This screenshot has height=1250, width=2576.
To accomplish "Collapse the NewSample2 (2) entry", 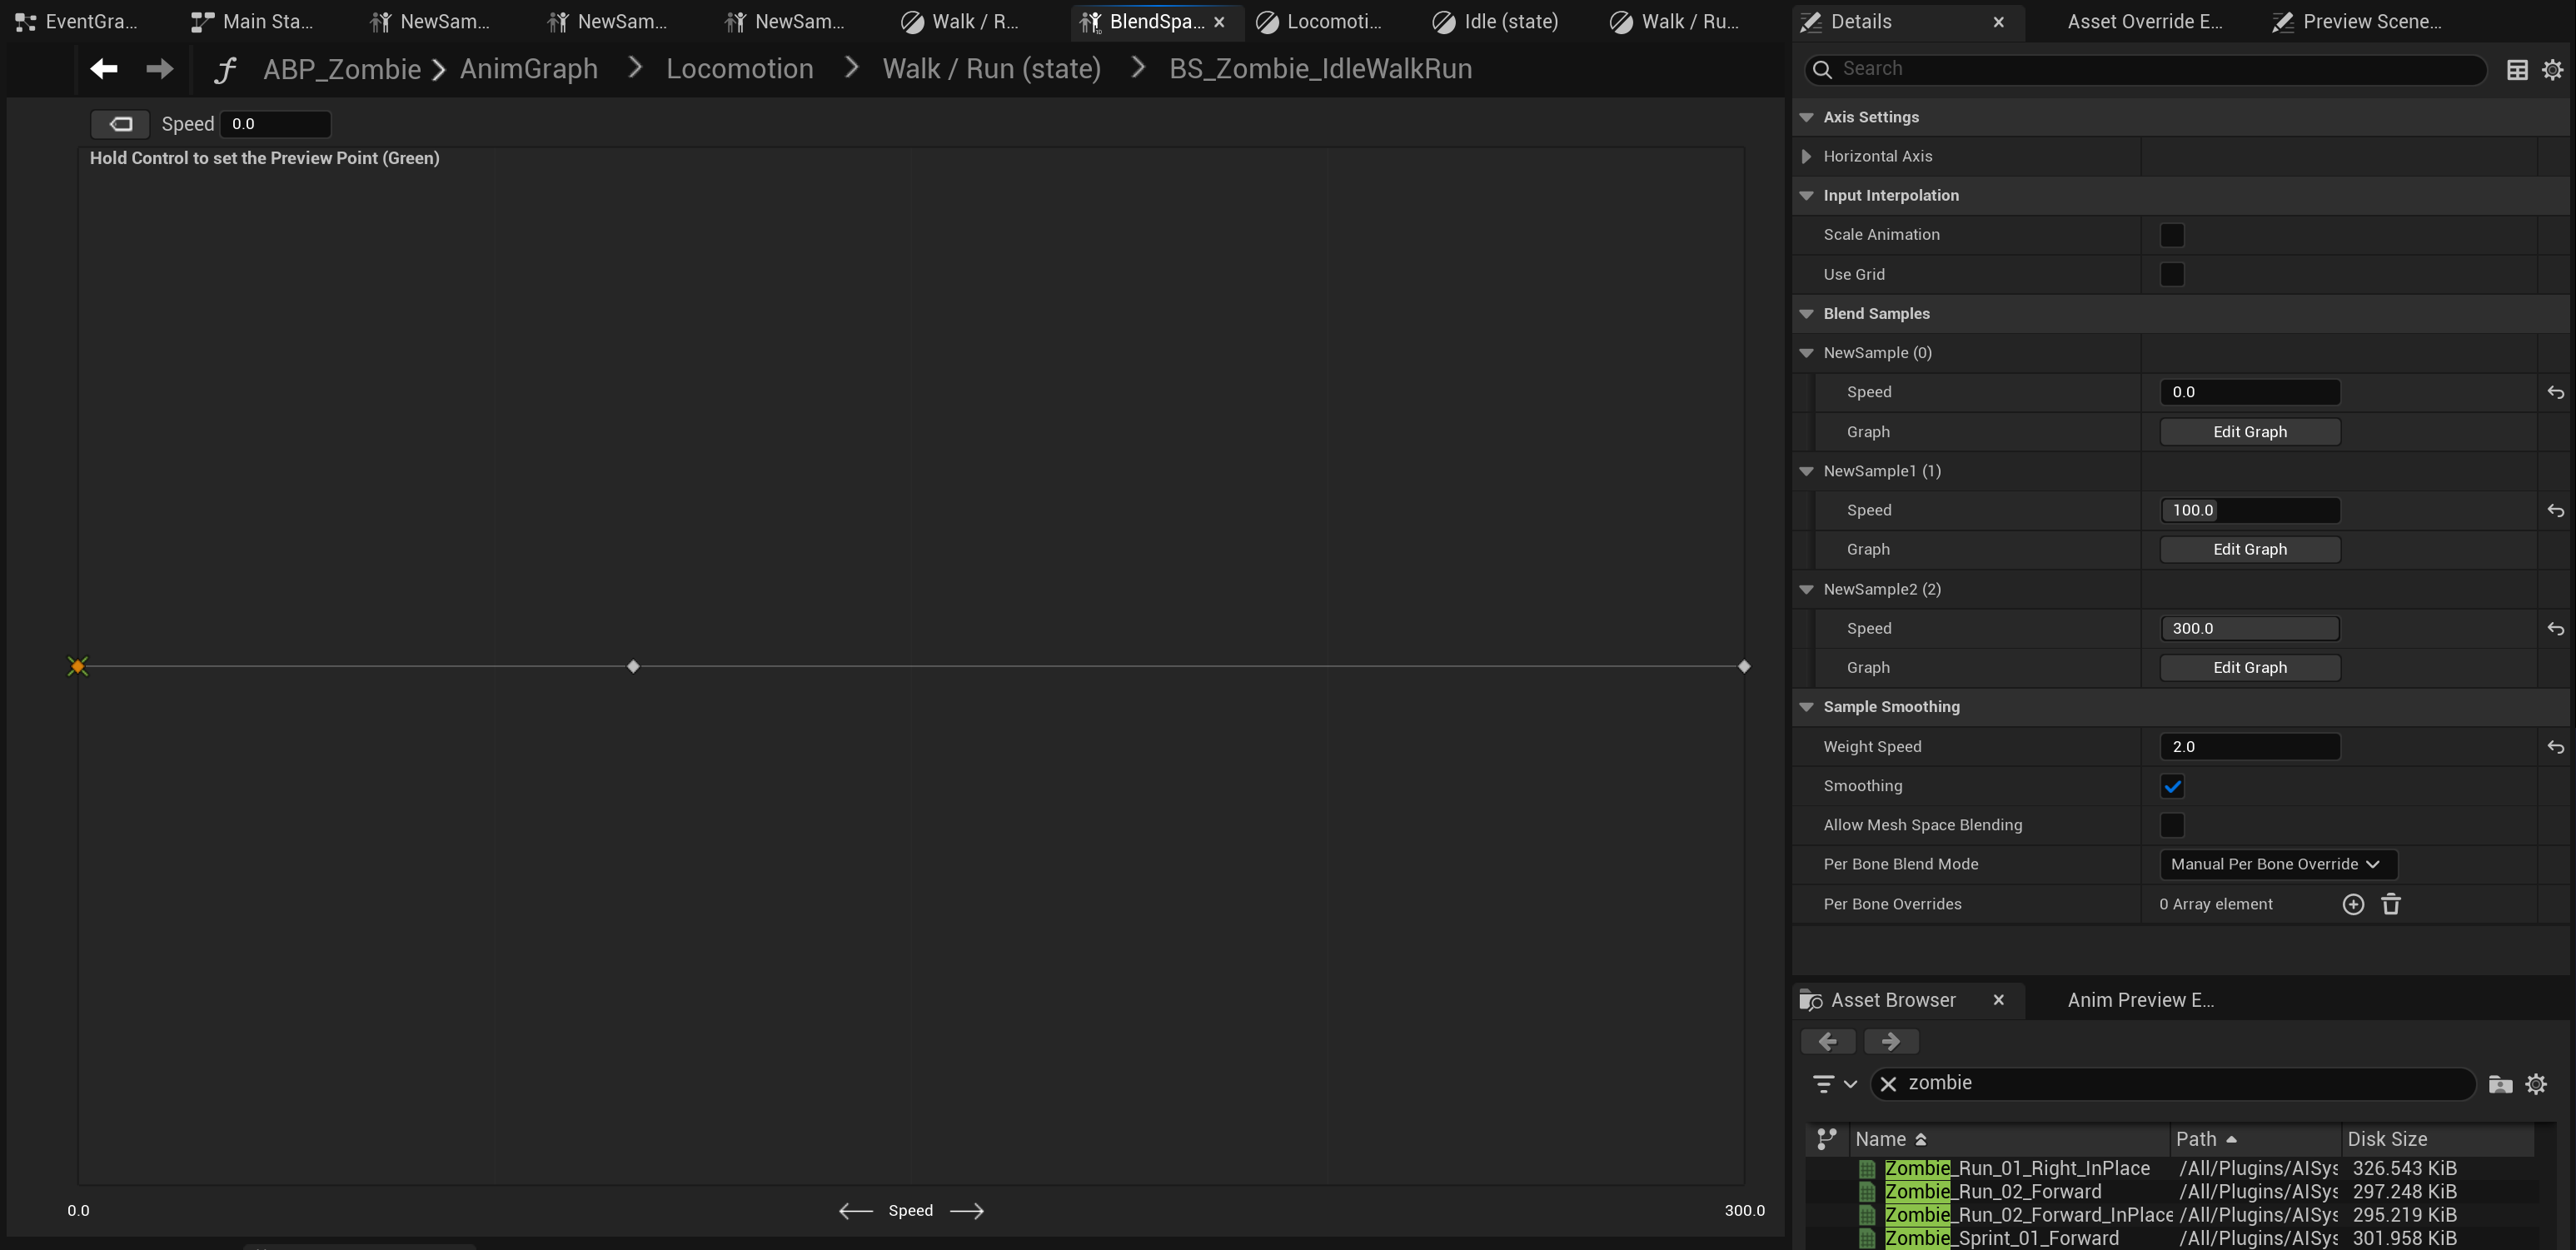I will (1806, 589).
